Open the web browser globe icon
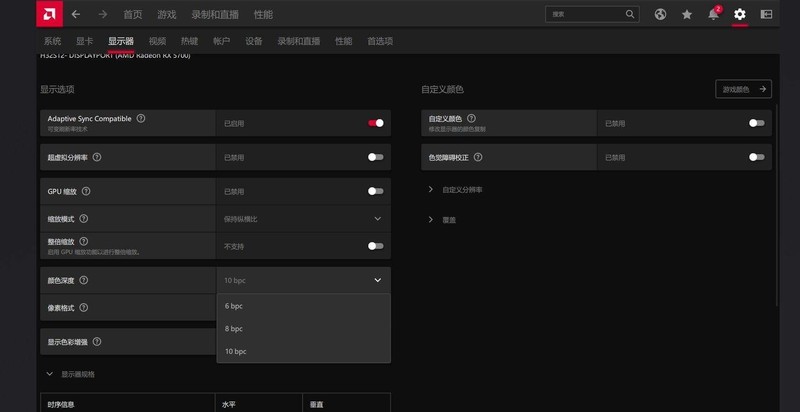 pos(660,14)
